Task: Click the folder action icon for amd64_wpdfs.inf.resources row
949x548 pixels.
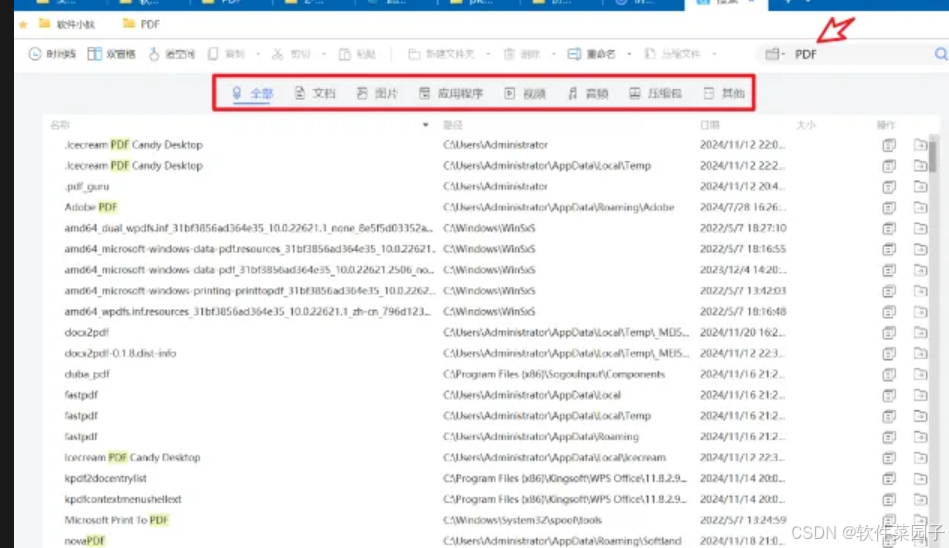Action: (x=920, y=311)
